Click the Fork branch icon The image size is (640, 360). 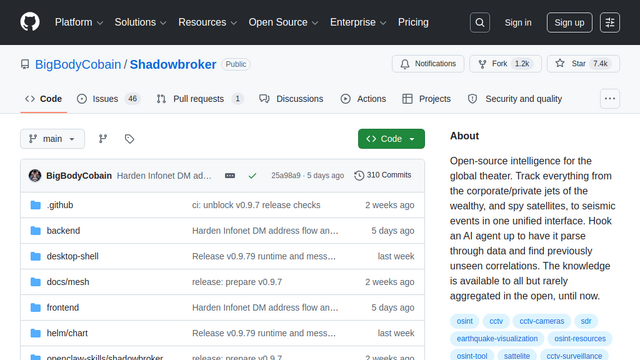point(482,64)
